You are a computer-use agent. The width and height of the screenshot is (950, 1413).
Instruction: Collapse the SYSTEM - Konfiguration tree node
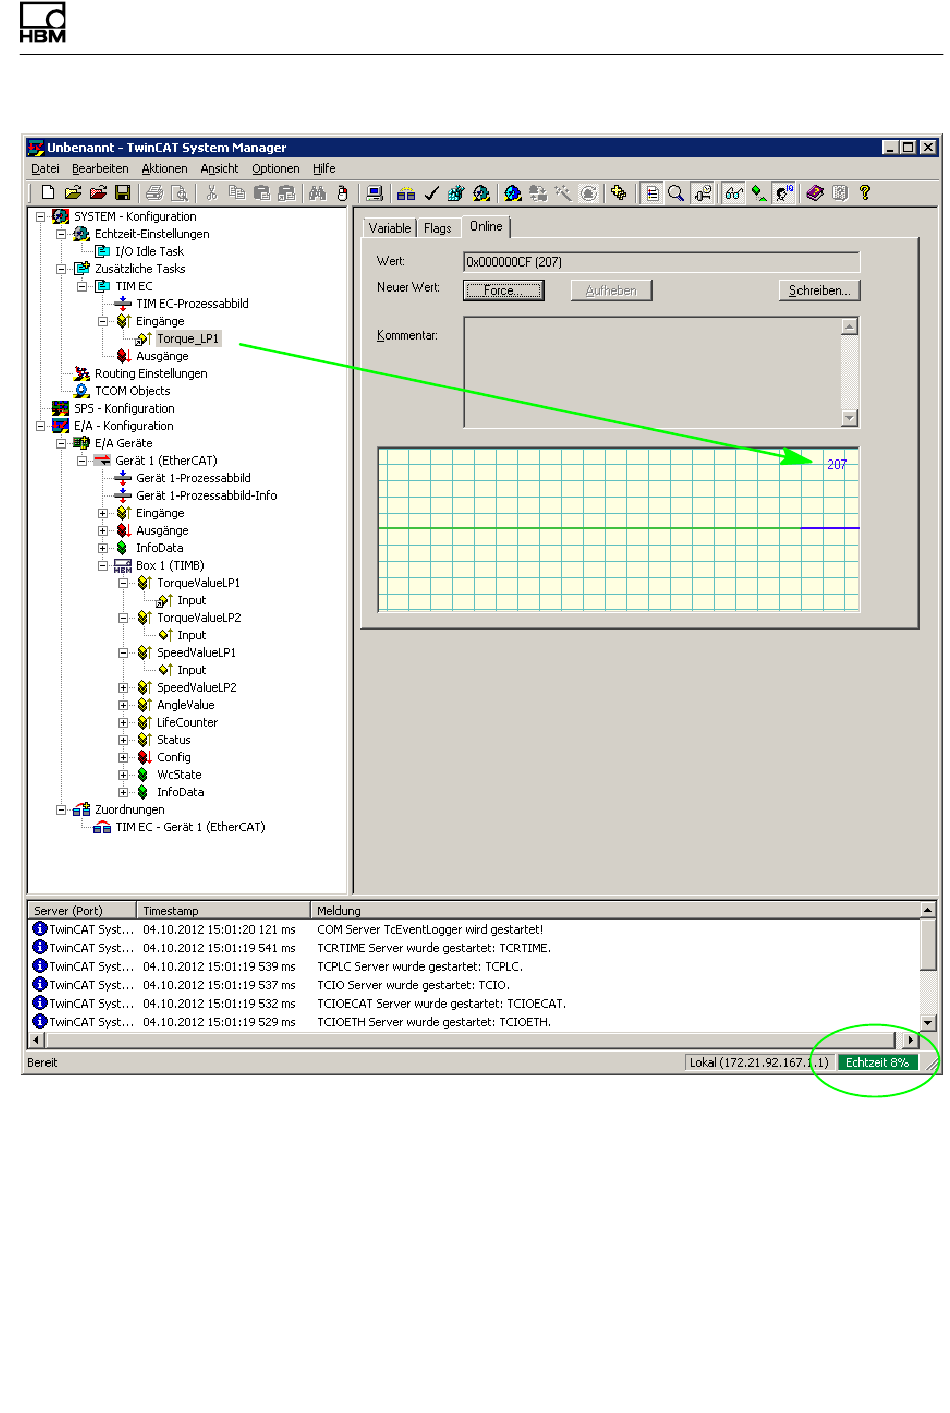click(41, 216)
